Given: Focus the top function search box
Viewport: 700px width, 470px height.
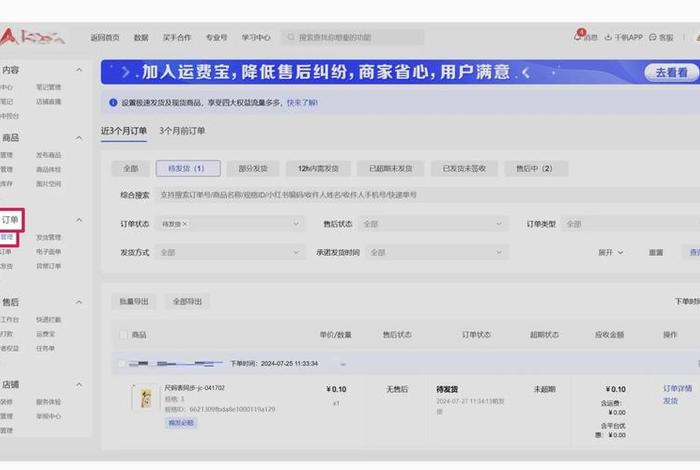Looking at the screenshot, I should (352, 37).
